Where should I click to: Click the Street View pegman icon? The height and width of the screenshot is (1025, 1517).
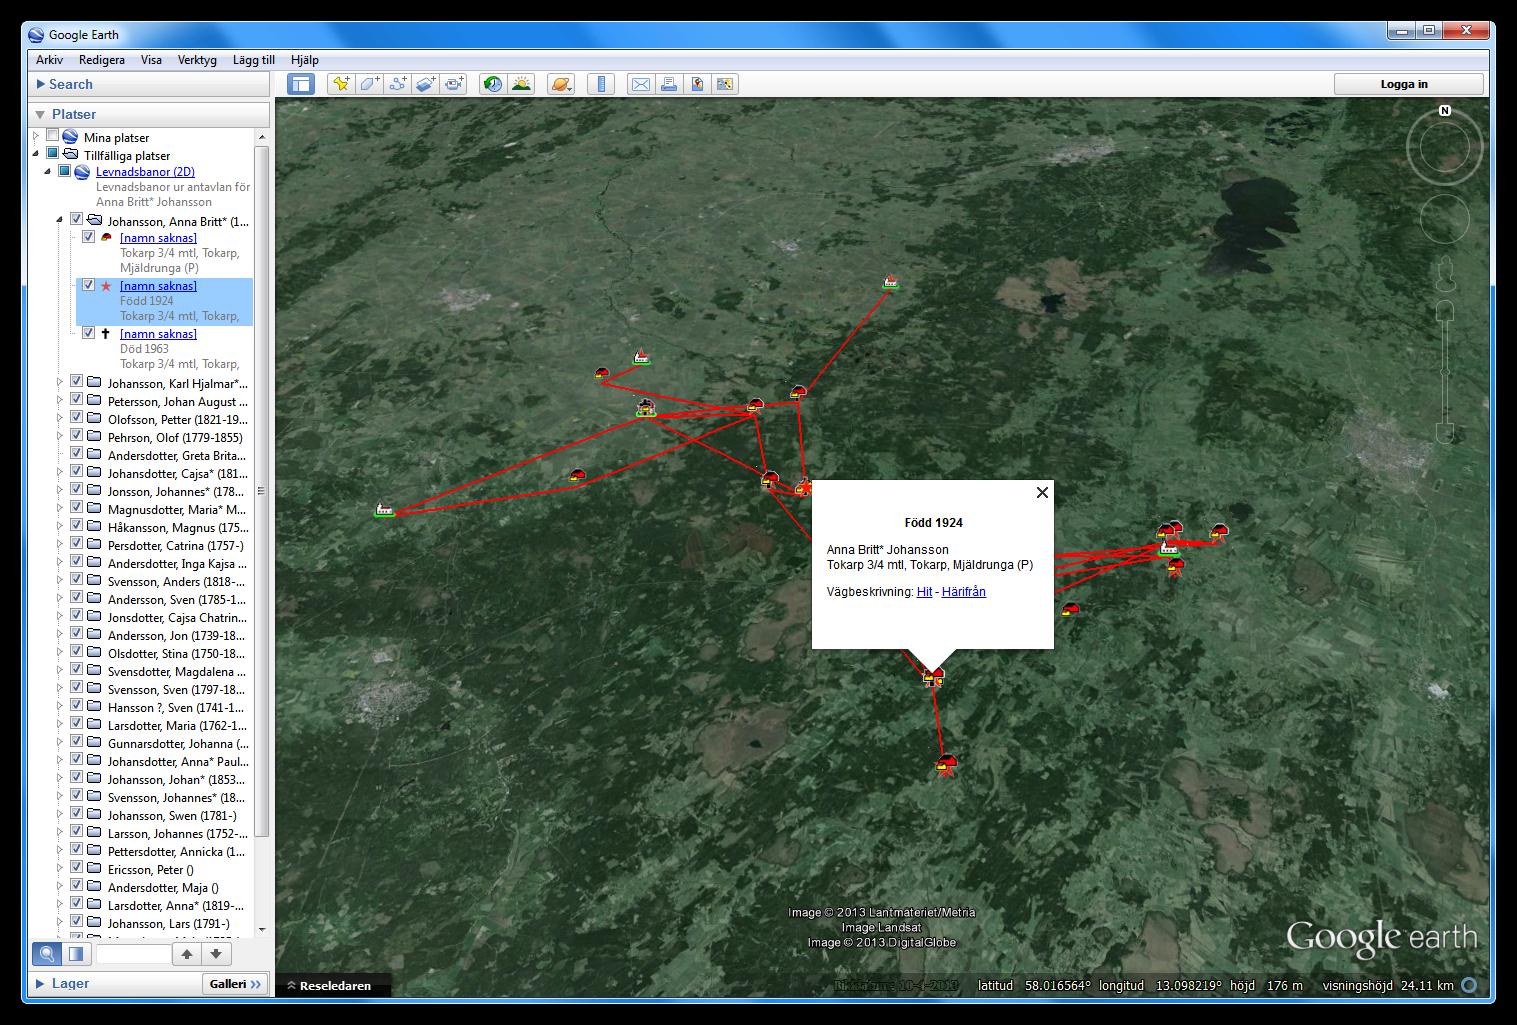pyautogui.click(x=1445, y=272)
